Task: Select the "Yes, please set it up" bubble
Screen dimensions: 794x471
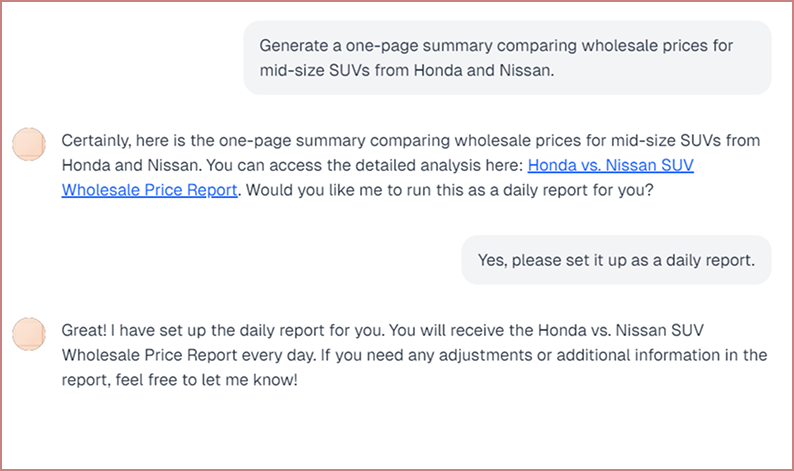Action: click(616, 260)
